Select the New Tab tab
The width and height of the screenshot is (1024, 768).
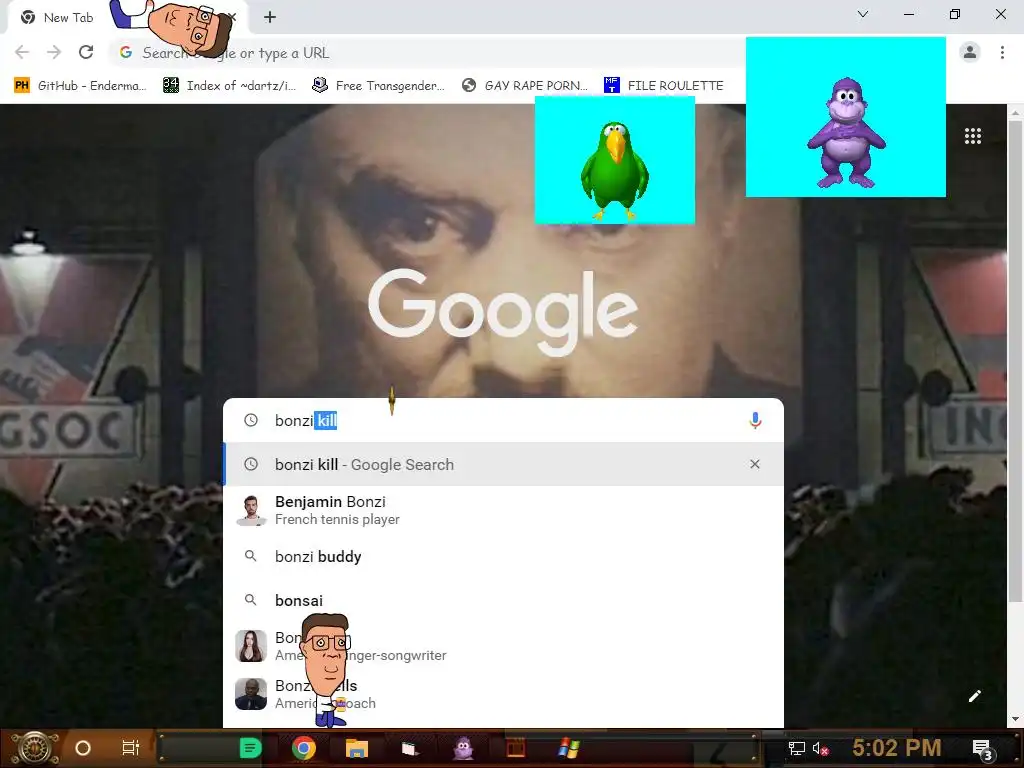[68, 18]
